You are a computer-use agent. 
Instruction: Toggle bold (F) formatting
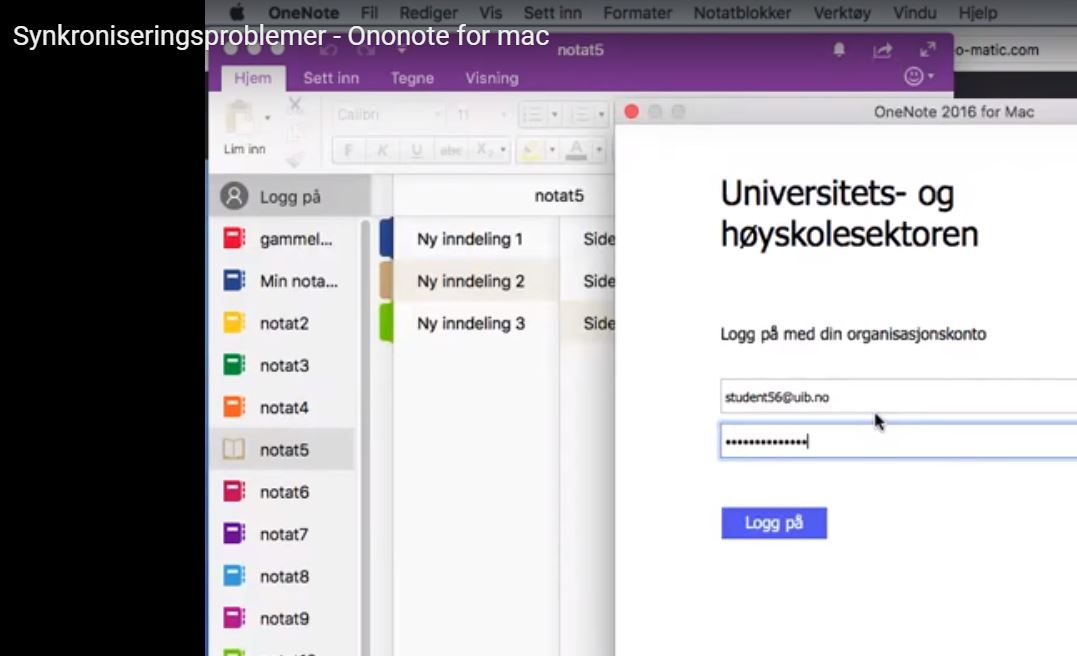pos(349,150)
